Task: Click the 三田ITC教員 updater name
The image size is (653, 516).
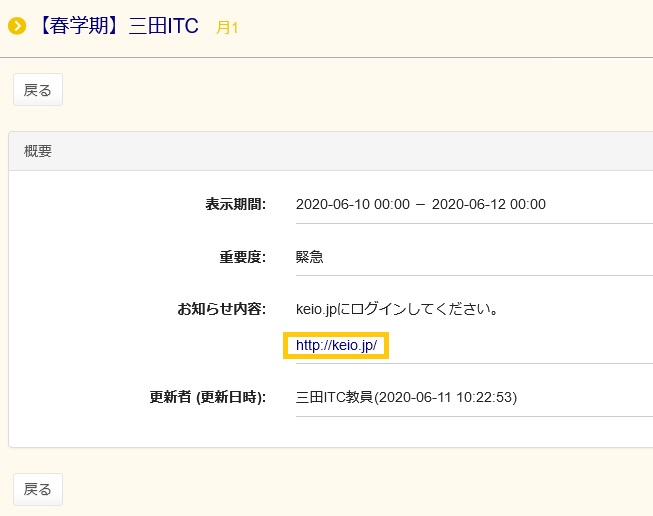Action: [334, 397]
